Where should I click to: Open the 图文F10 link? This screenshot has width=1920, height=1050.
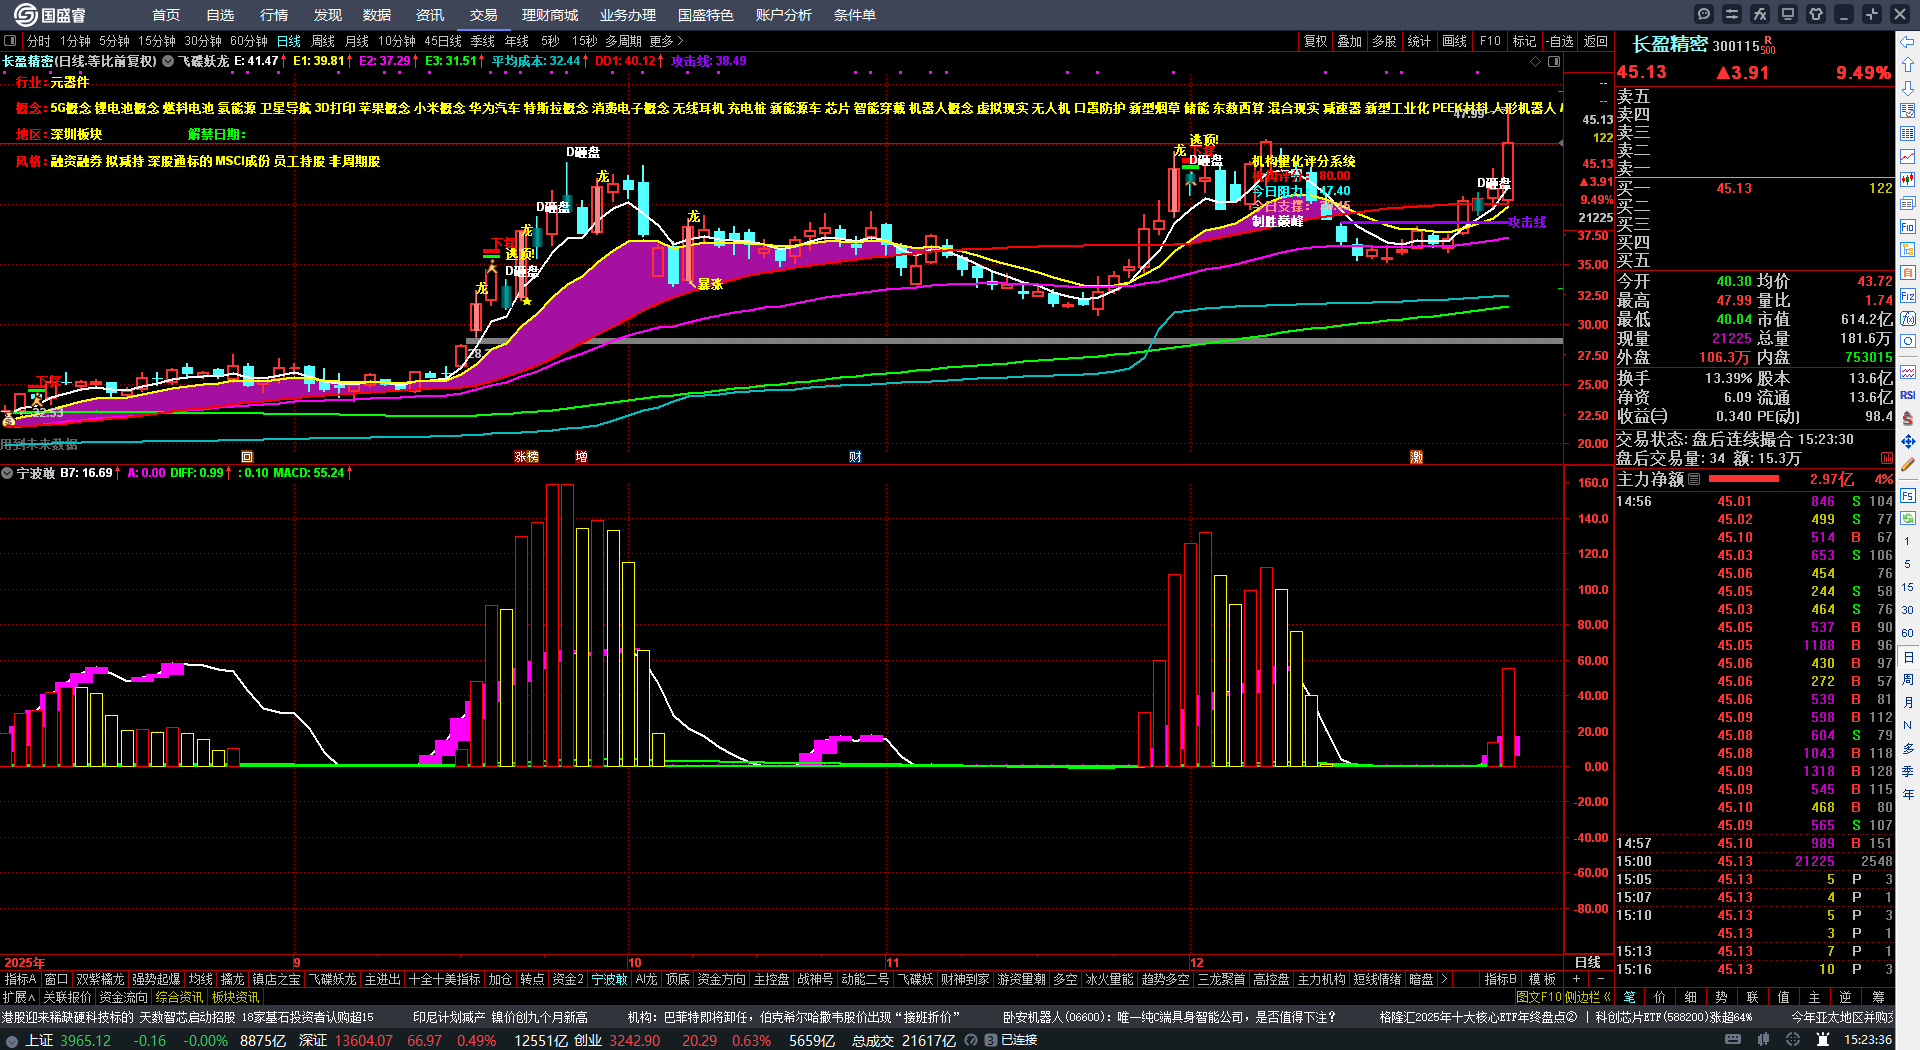[x=1539, y=997]
